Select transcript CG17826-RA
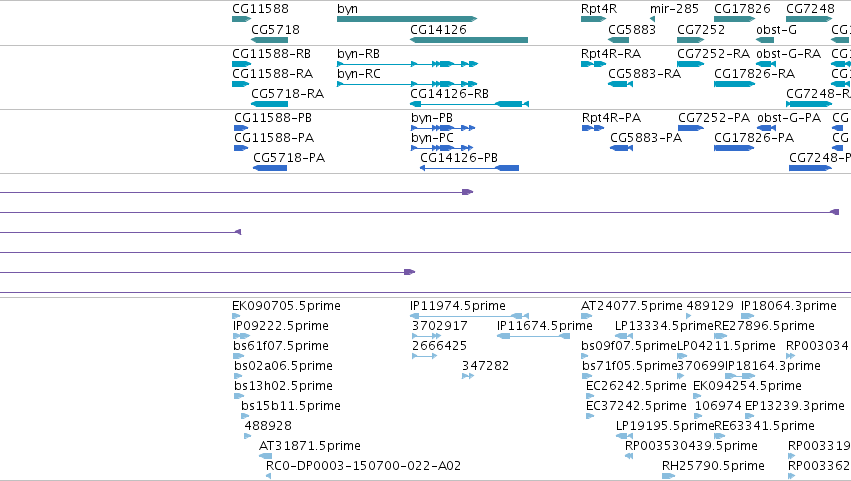The height and width of the screenshot is (481, 851). (x=754, y=74)
